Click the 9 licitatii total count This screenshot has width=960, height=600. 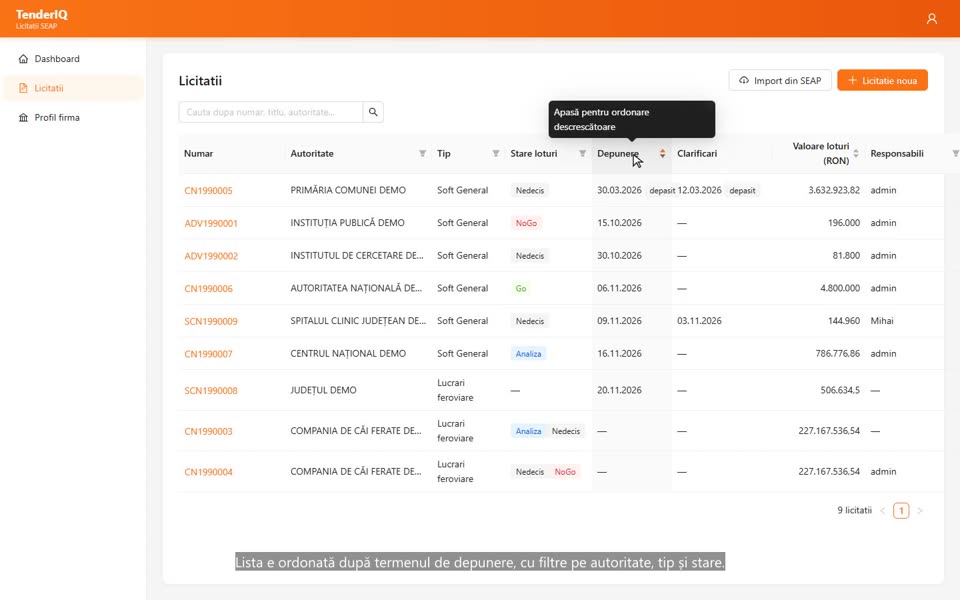(854, 510)
